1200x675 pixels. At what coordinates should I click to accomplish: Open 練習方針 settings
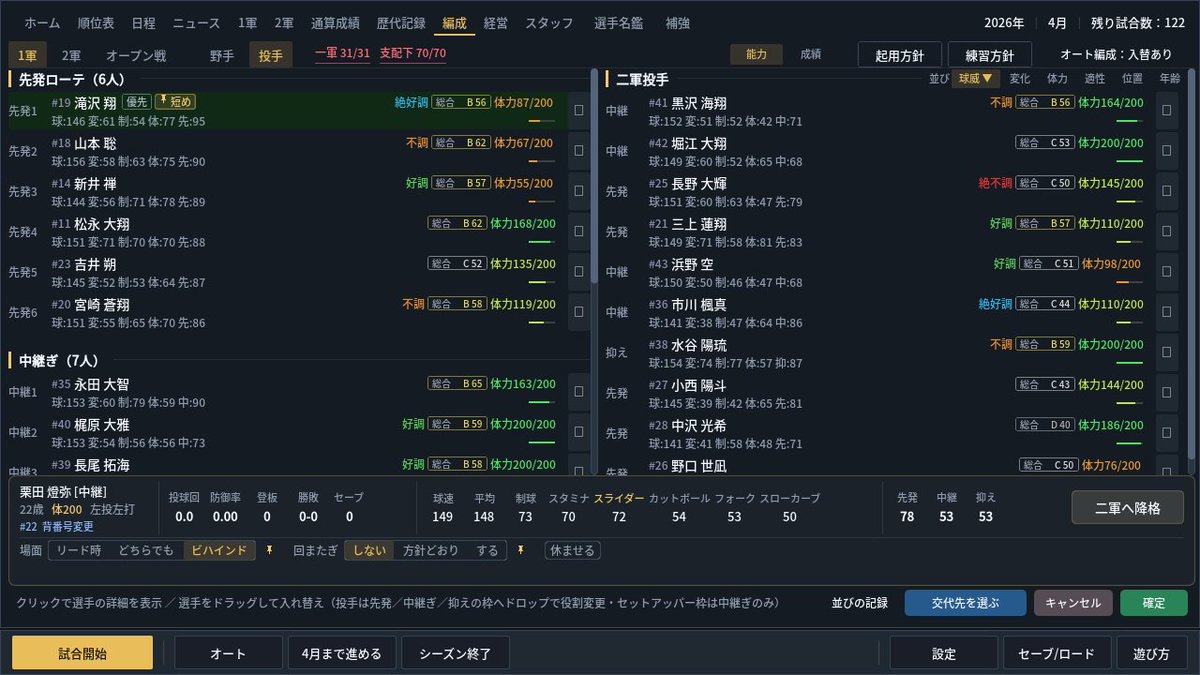988,55
